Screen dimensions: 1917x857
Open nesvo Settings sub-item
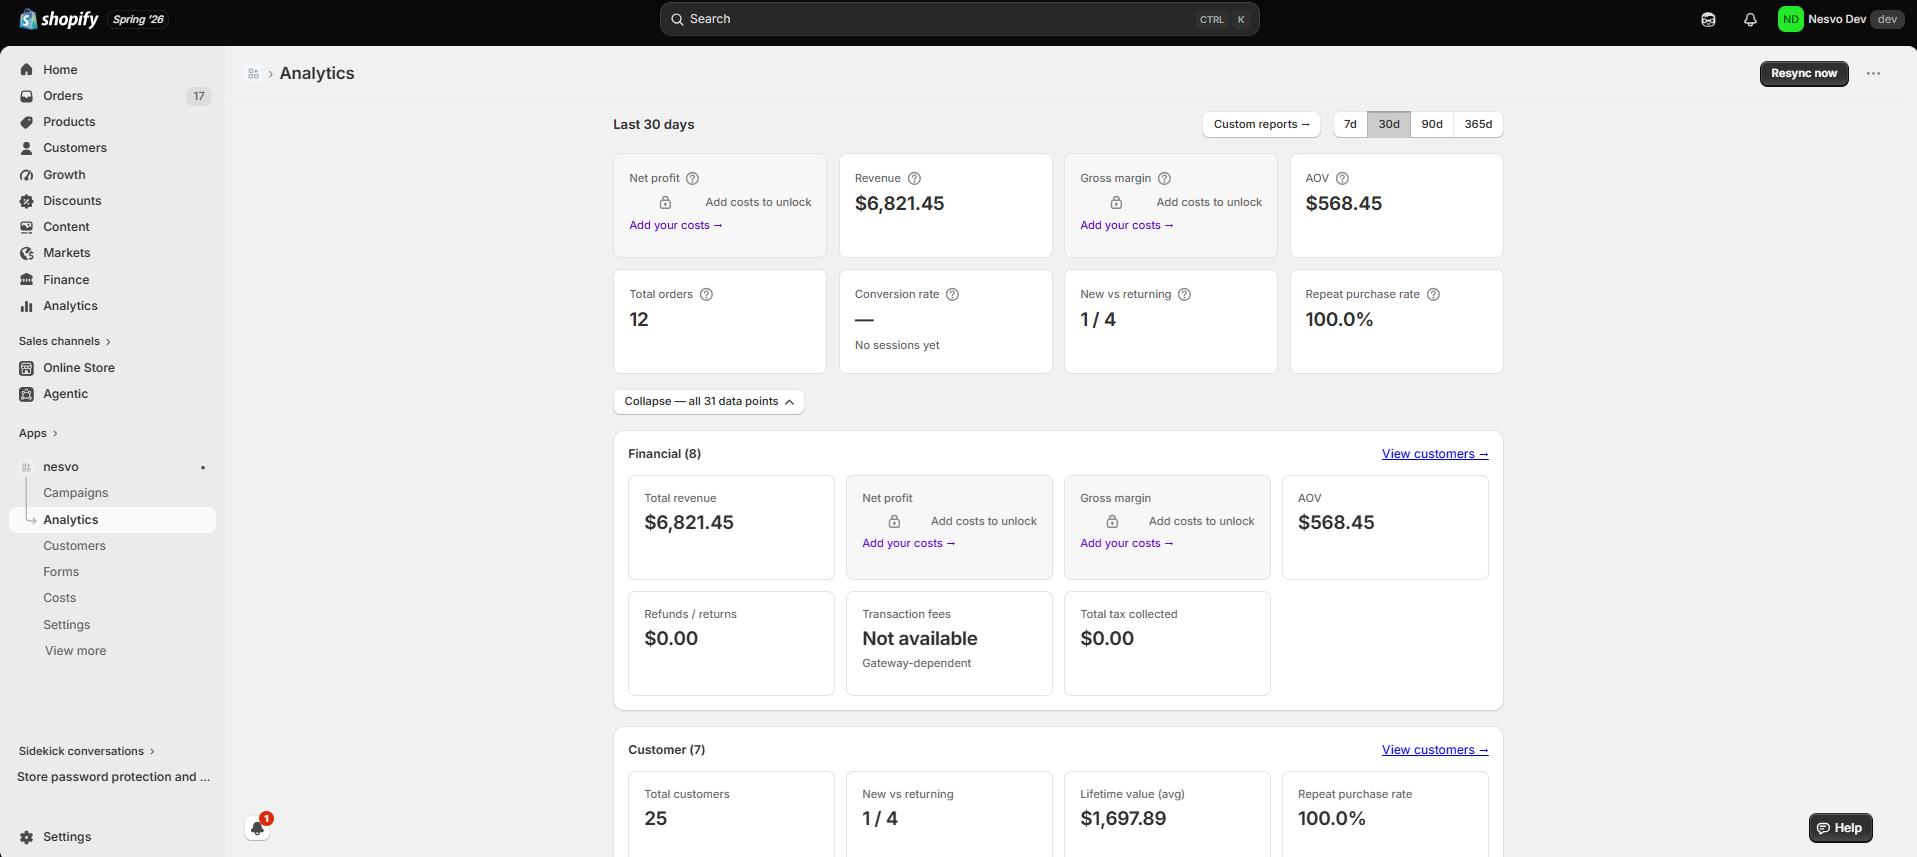(66, 625)
